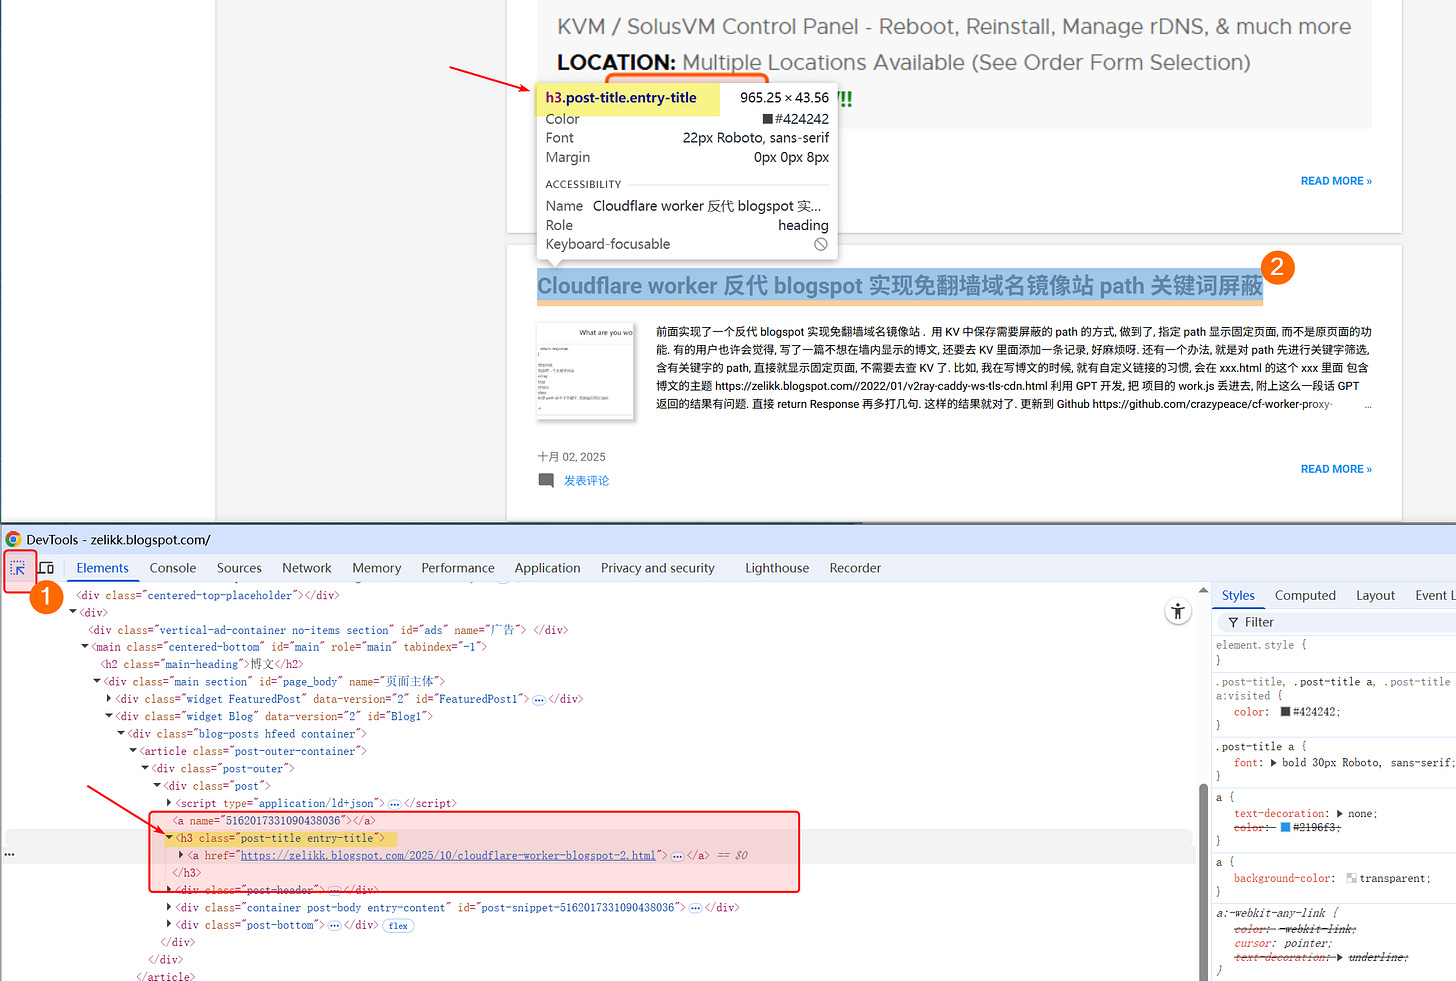1456x981 pixels.
Task: Click the cloudflare-worker-blogspot-2.html URL in DOM
Action: (448, 856)
